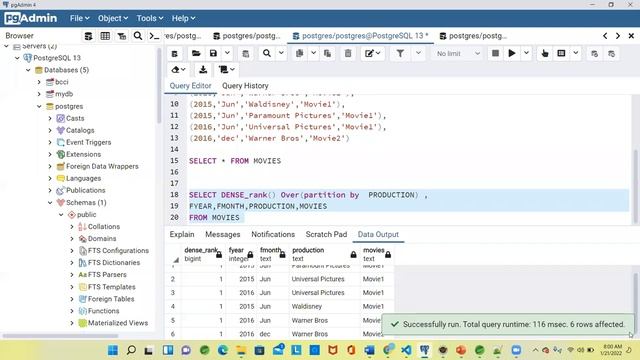Click the Macros toolbar icon
The height and width of the screenshot is (360, 640).
[x=227, y=70]
